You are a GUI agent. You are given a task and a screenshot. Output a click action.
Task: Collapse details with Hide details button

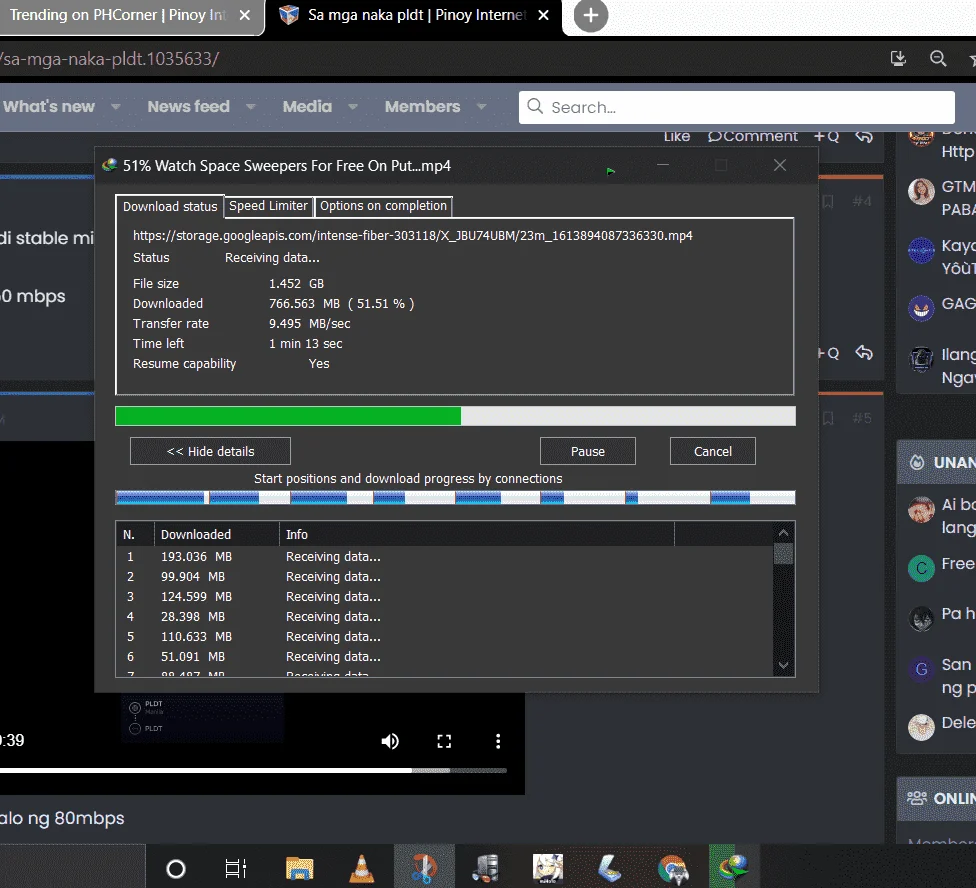point(210,451)
